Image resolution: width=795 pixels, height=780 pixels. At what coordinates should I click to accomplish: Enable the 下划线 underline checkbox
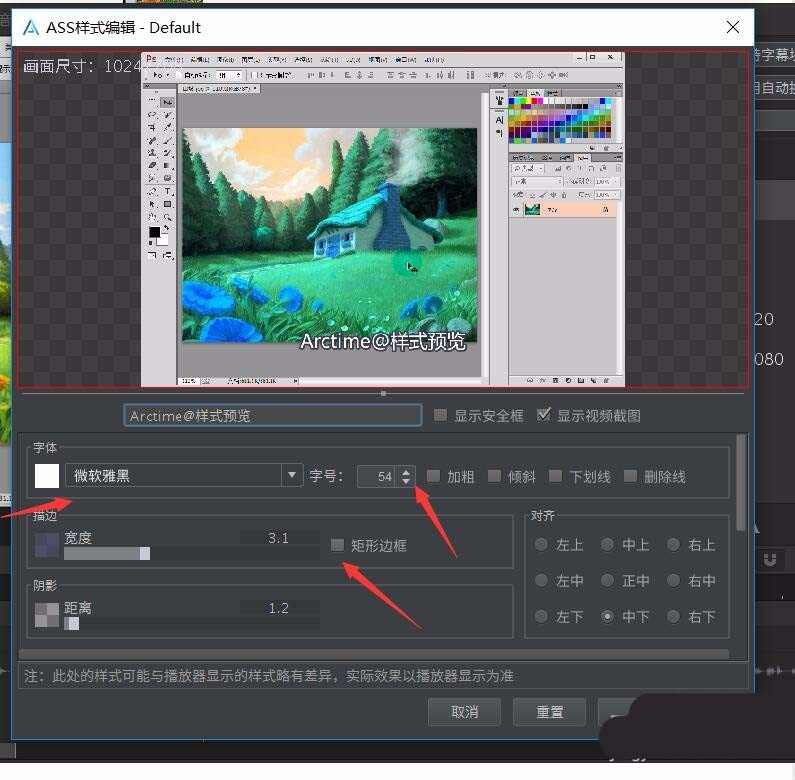tap(555, 476)
